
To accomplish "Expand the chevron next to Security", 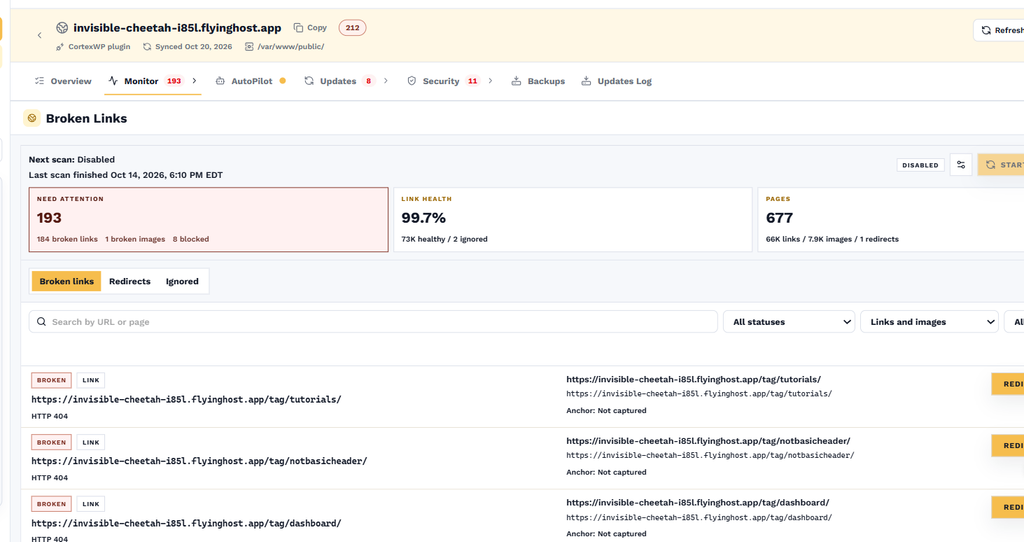I will point(490,81).
